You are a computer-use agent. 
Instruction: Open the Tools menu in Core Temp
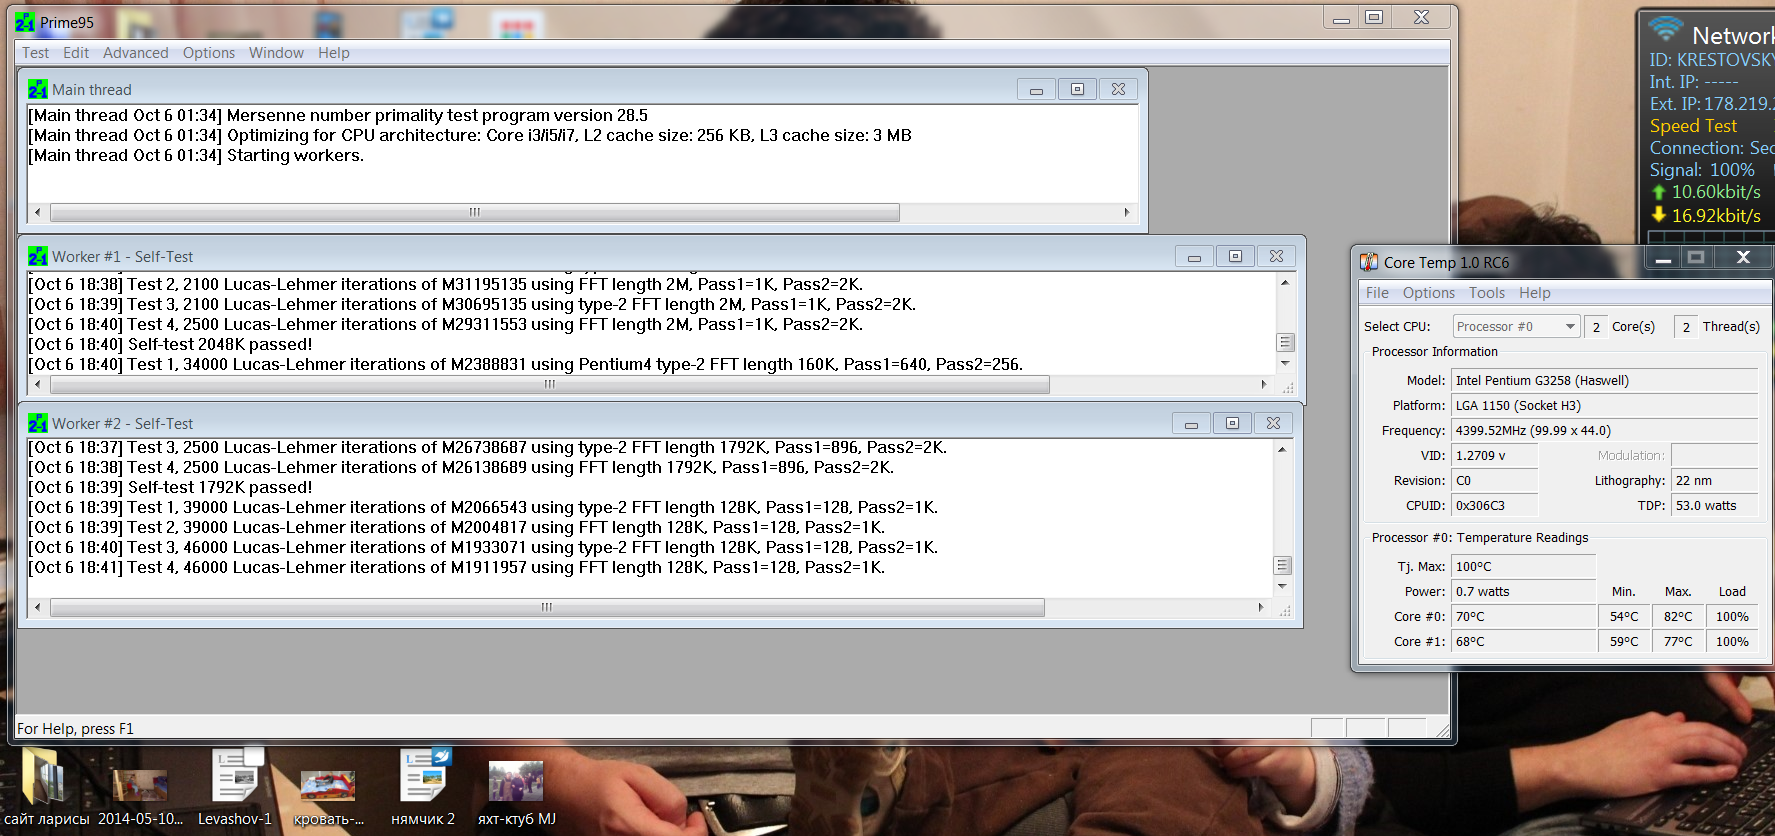point(1487,293)
